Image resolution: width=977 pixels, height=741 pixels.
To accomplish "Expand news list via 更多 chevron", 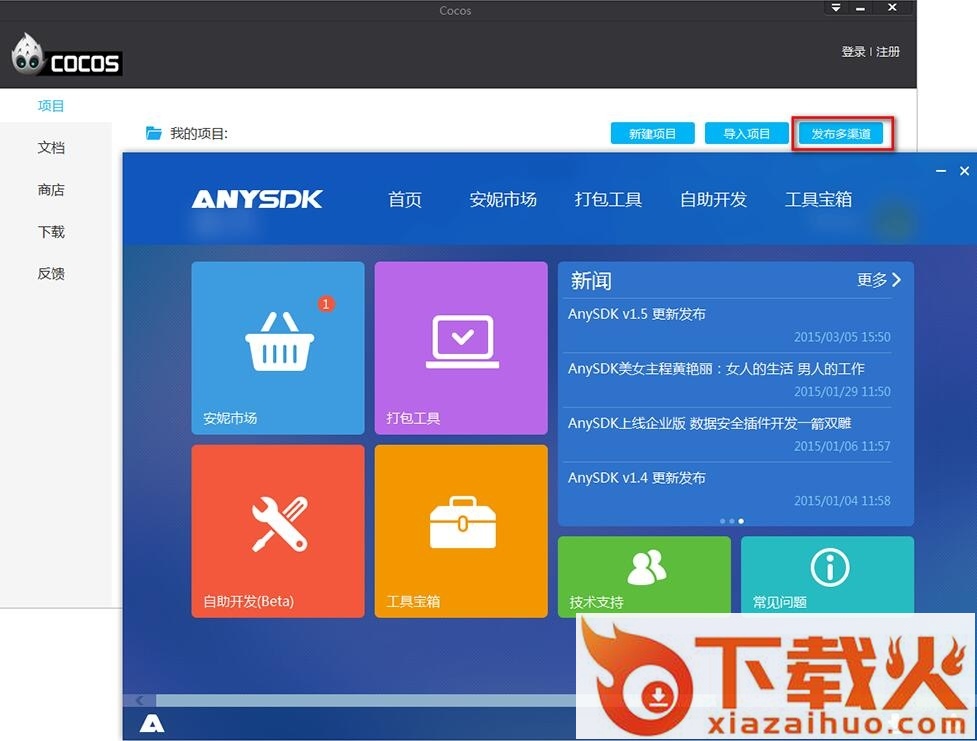I will 896,280.
